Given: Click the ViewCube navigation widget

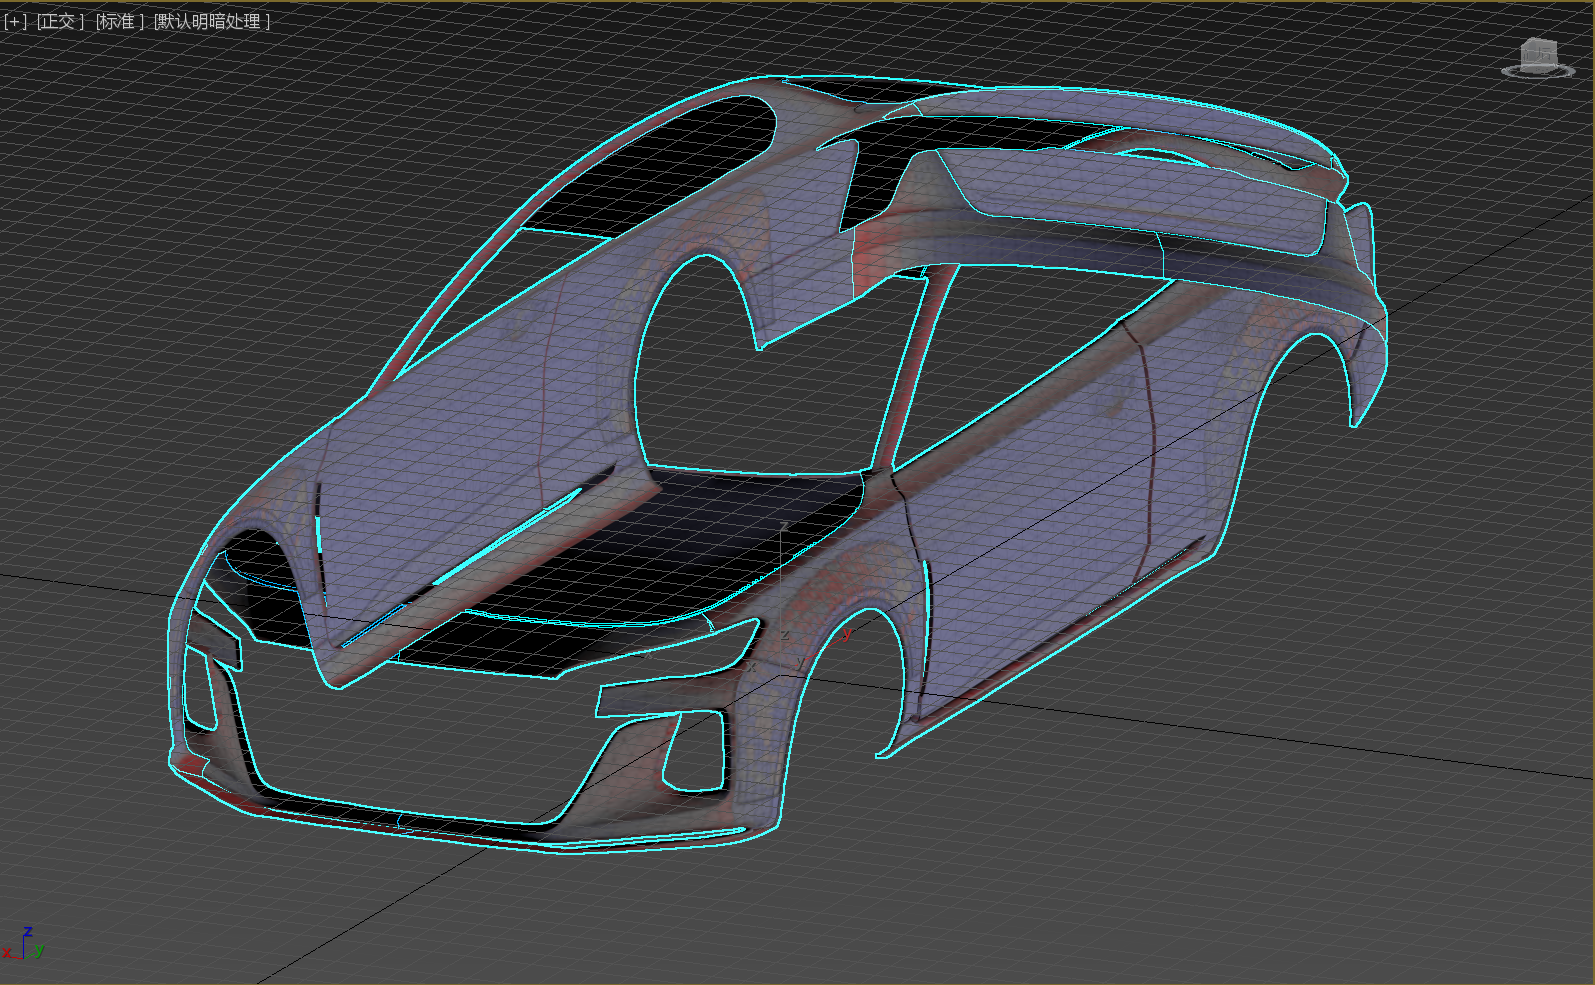Looking at the screenshot, I should click(1538, 58).
